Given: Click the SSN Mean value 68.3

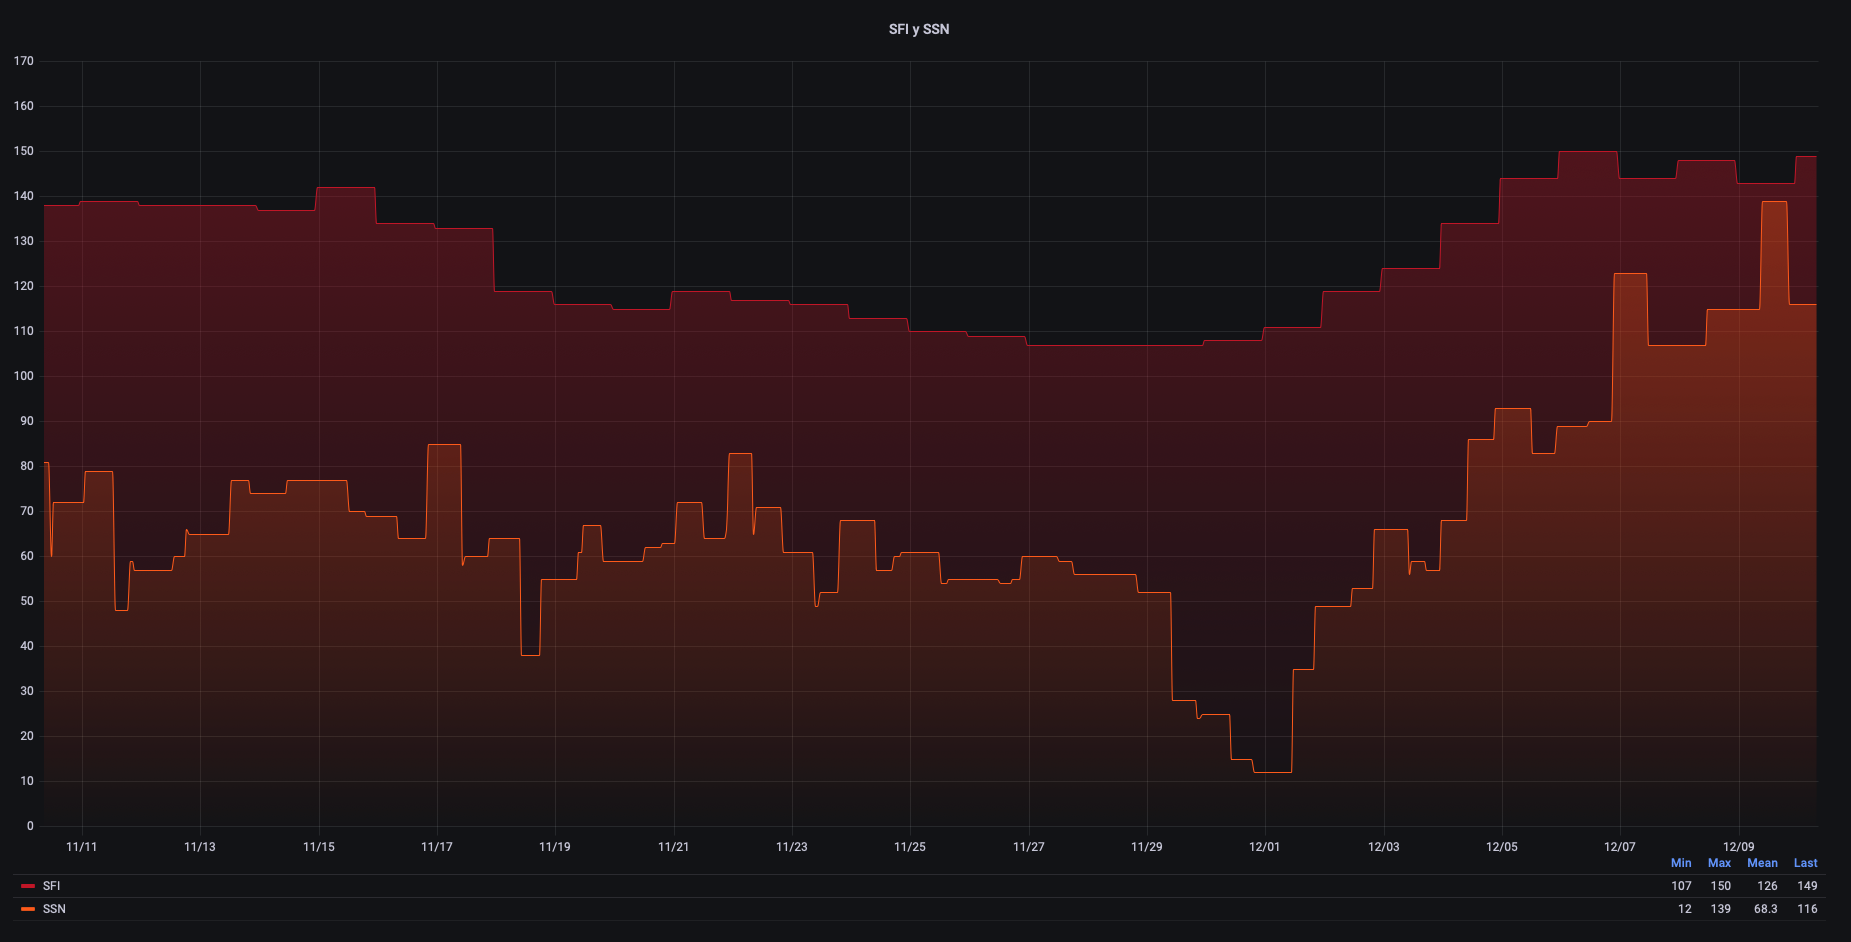Looking at the screenshot, I should (1765, 909).
